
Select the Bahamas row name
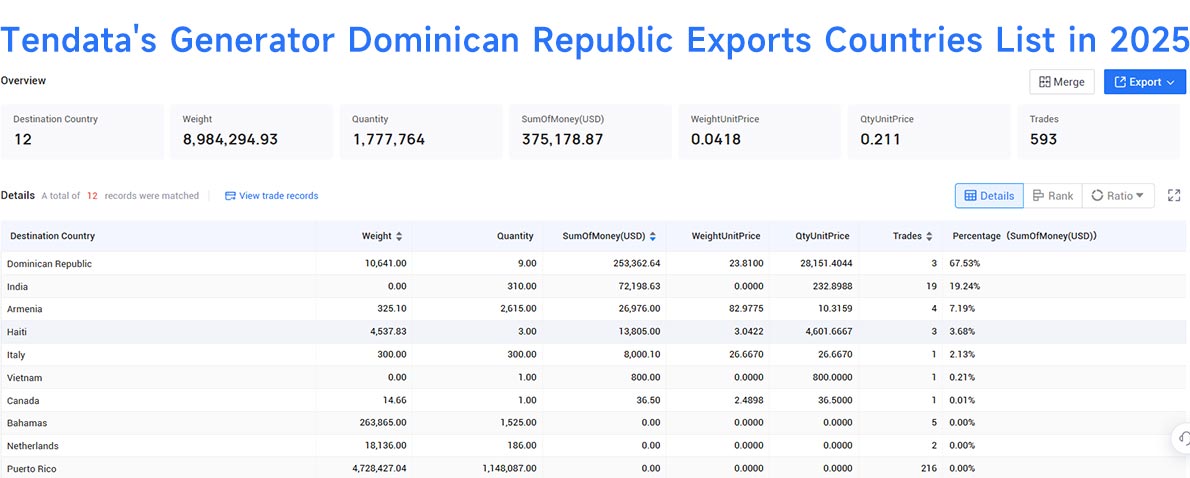click(27, 423)
